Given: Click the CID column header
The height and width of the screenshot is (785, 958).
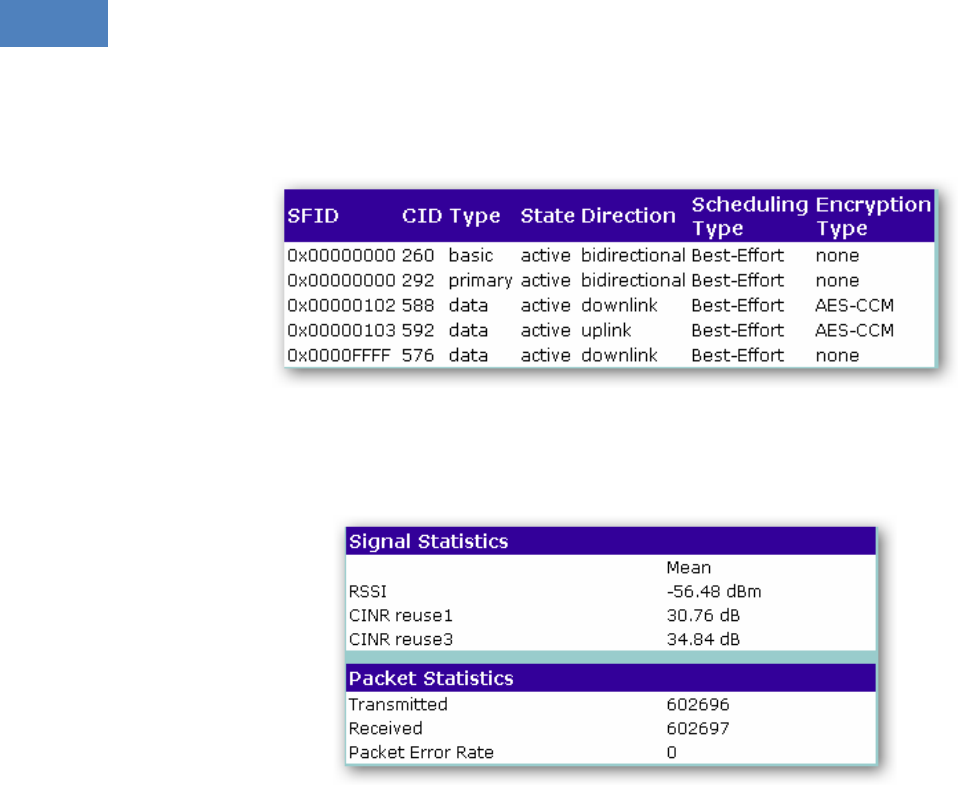Looking at the screenshot, I should tap(422, 216).
